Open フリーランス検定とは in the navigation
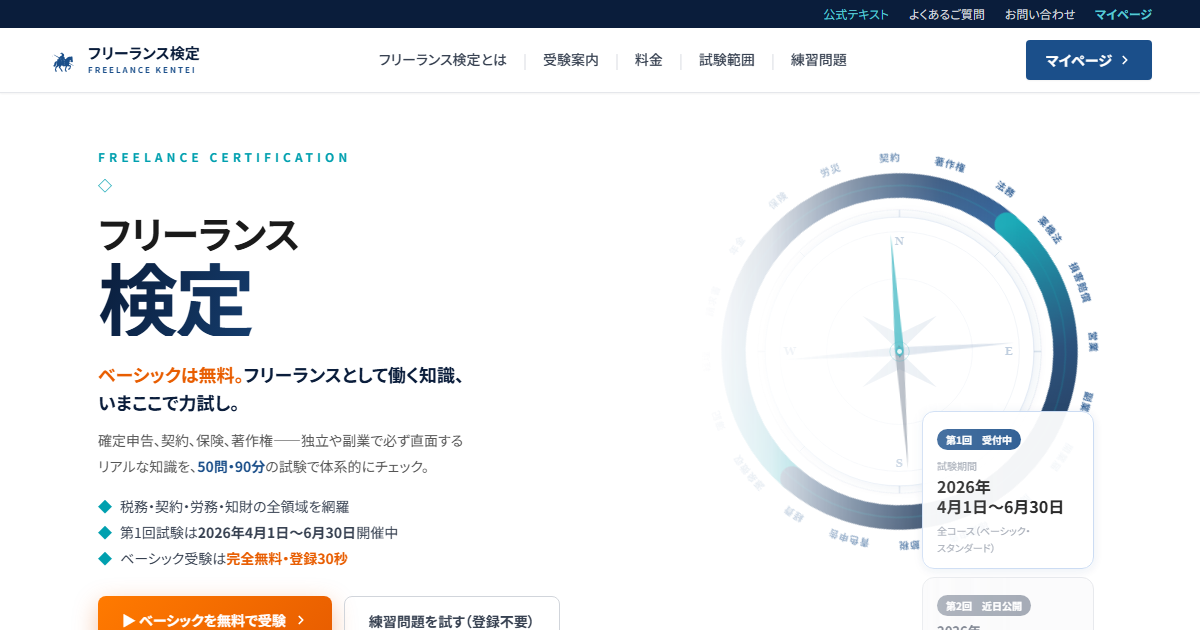Image resolution: width=1200 pixels, height=630 pixels. [x=442, y=60]
